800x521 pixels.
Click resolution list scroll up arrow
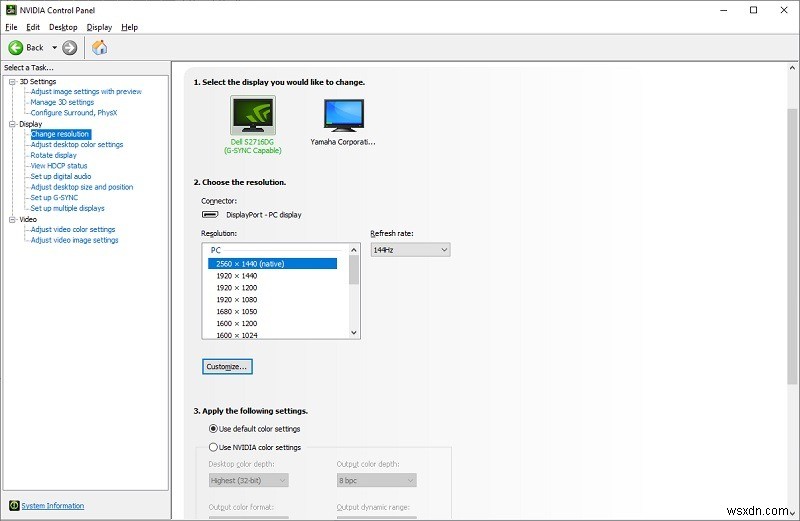[354, 250]
